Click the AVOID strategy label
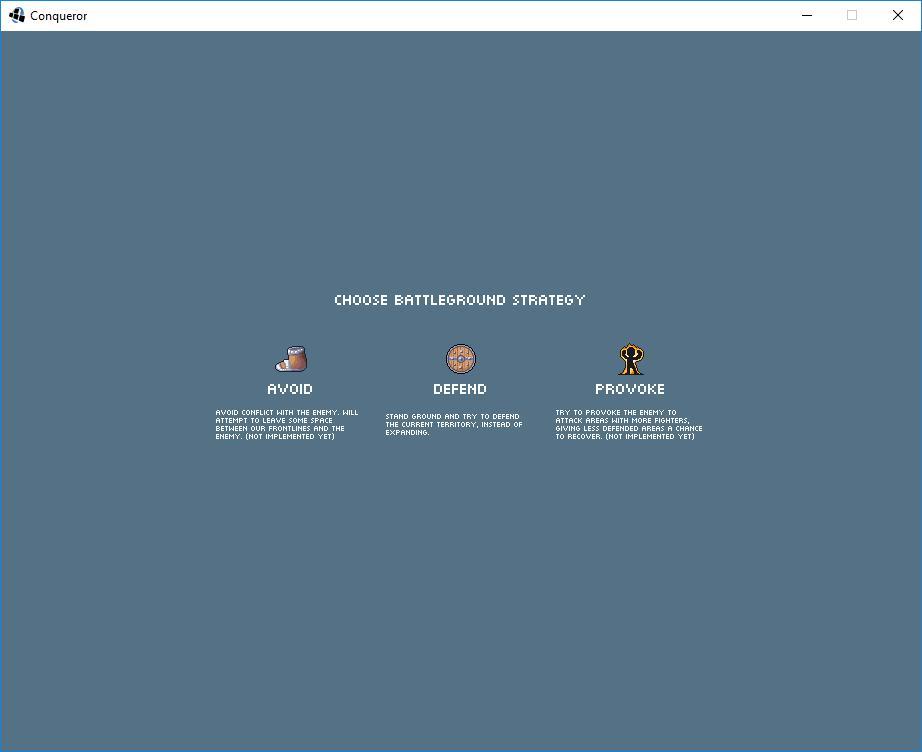 click(x=290, y=389)
